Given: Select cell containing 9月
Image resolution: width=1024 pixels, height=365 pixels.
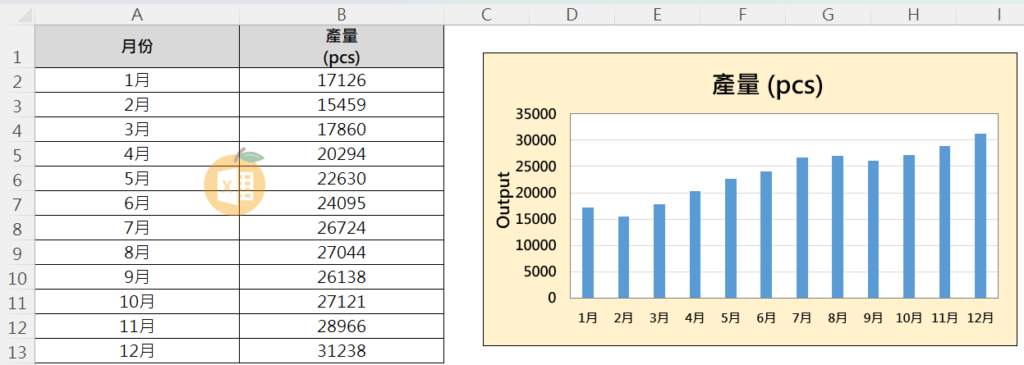Looking at the screenshot, I should click(x=137, y=277).
